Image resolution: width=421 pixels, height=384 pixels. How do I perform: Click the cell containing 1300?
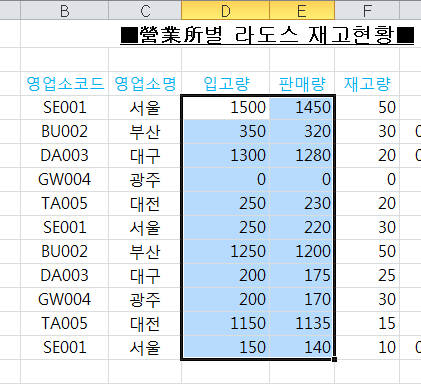pos(225,156)
